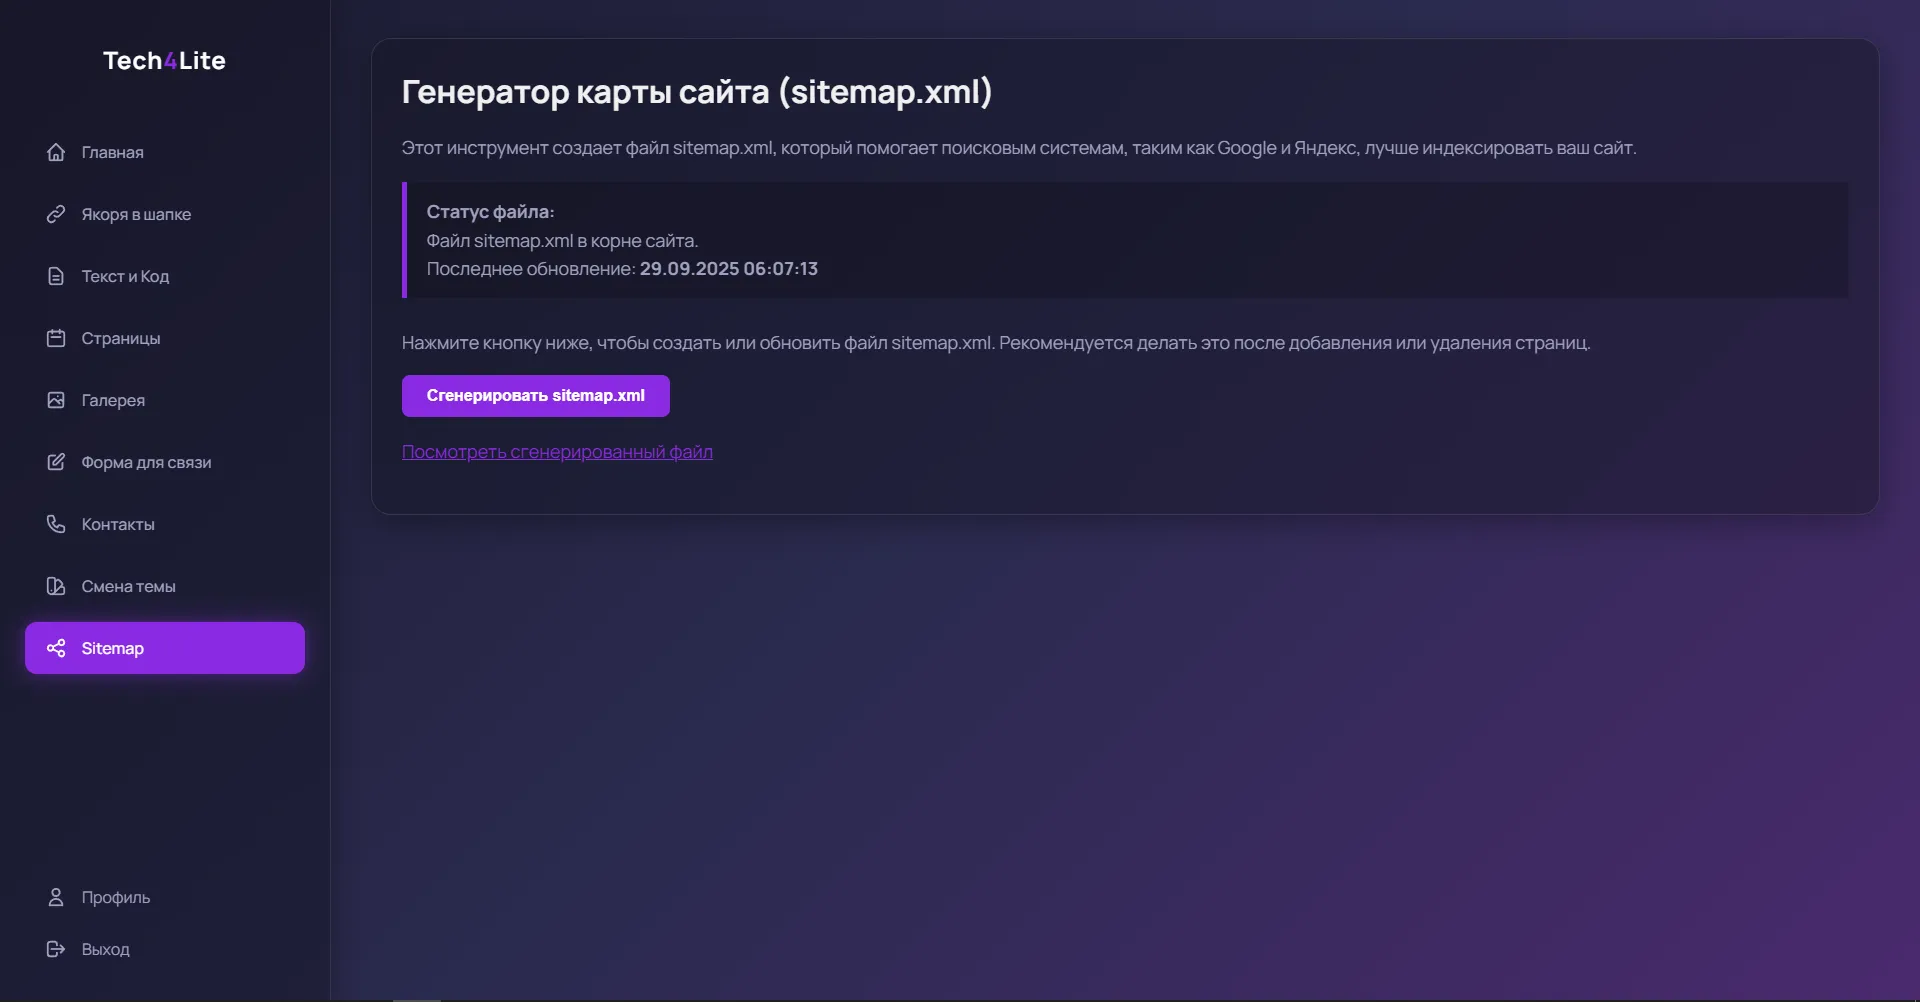Click the palette icon for Смена темы
The width and height of the screenshot is (1920, 1002).
[x=56, y=586]
